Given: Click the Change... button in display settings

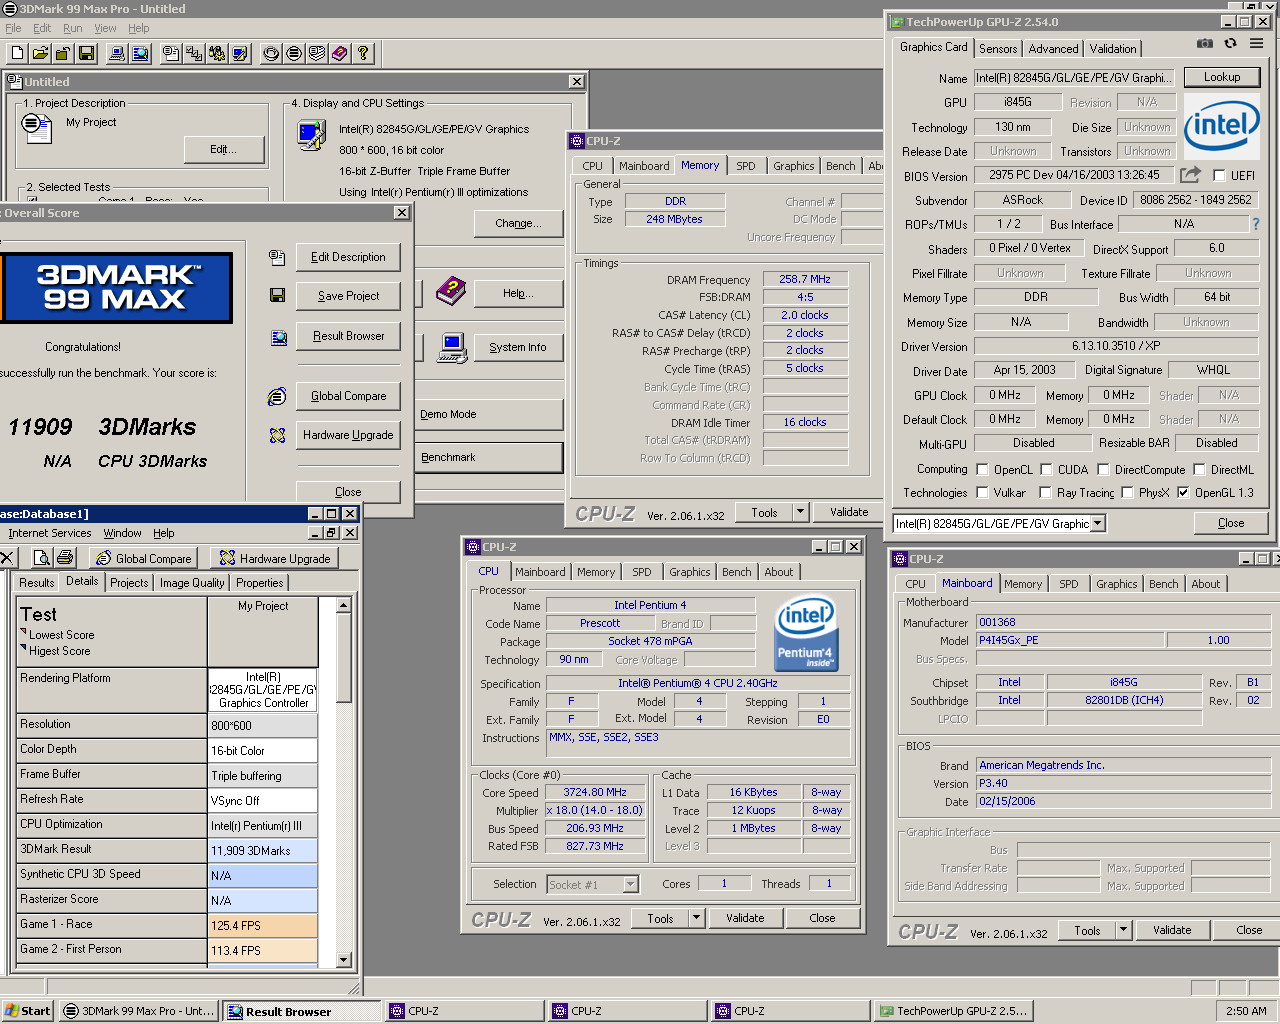Looking at the screenshot, I should point(518,223).
